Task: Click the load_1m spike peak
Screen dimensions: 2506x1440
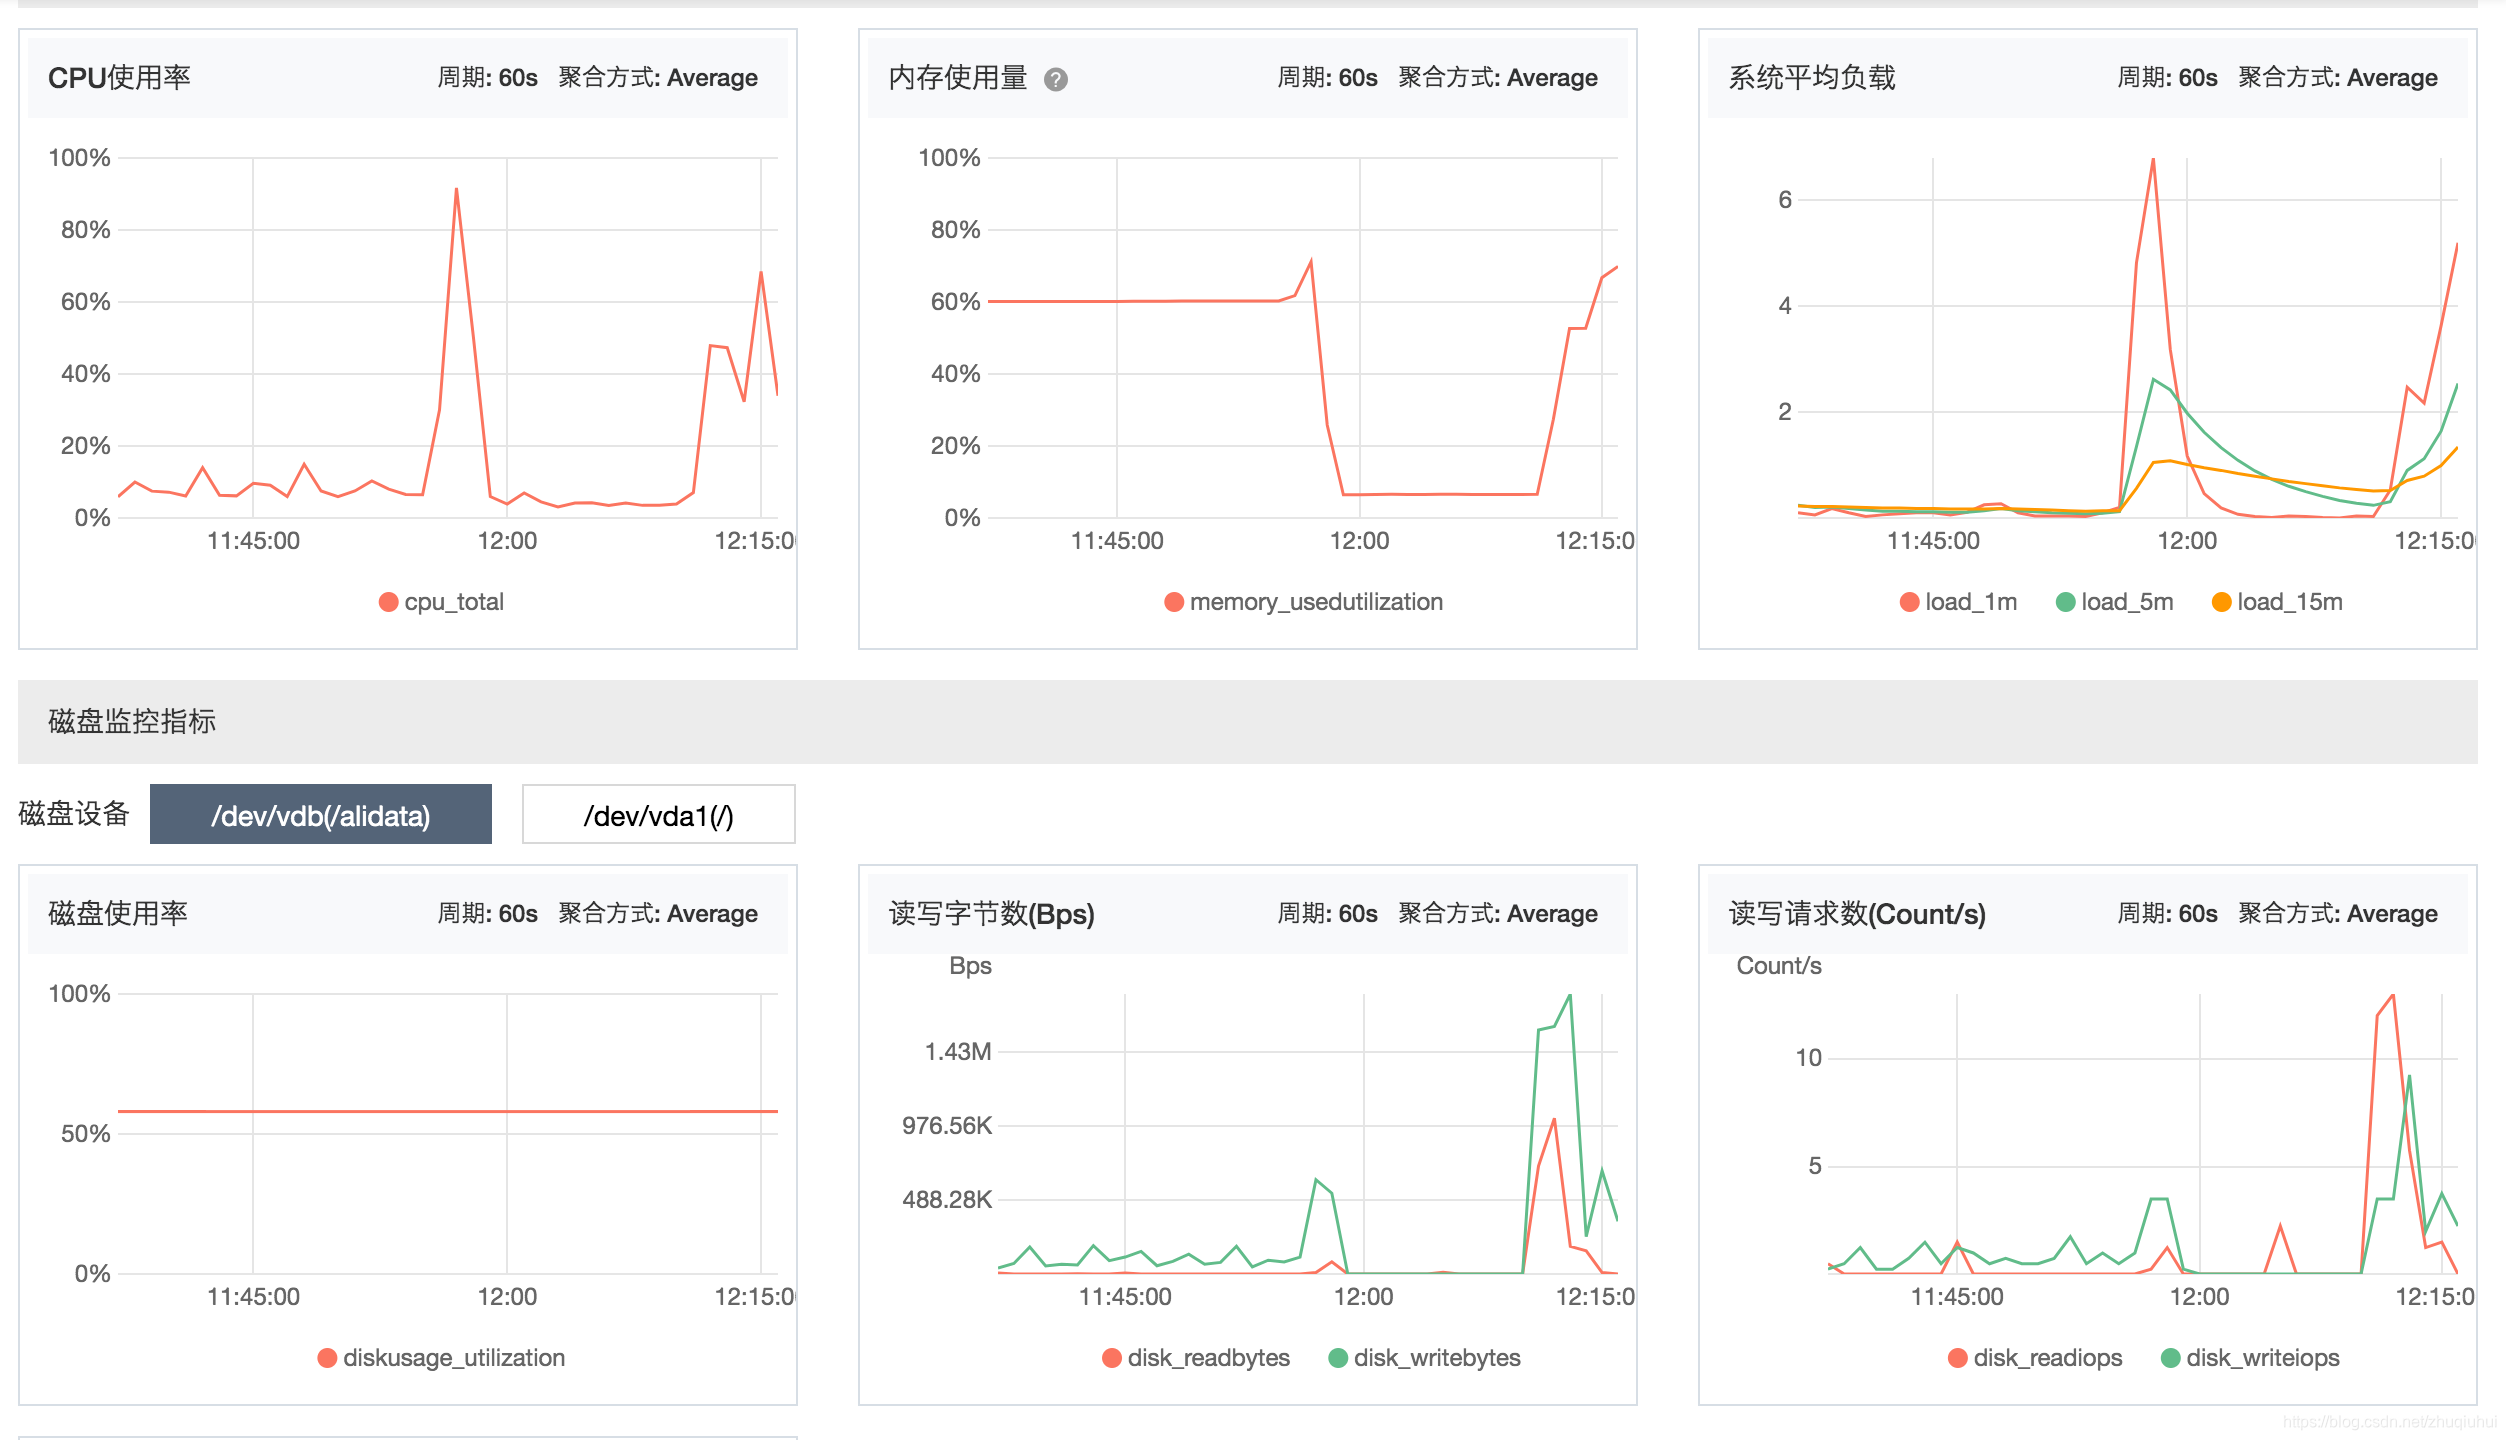Action: 2153,160
